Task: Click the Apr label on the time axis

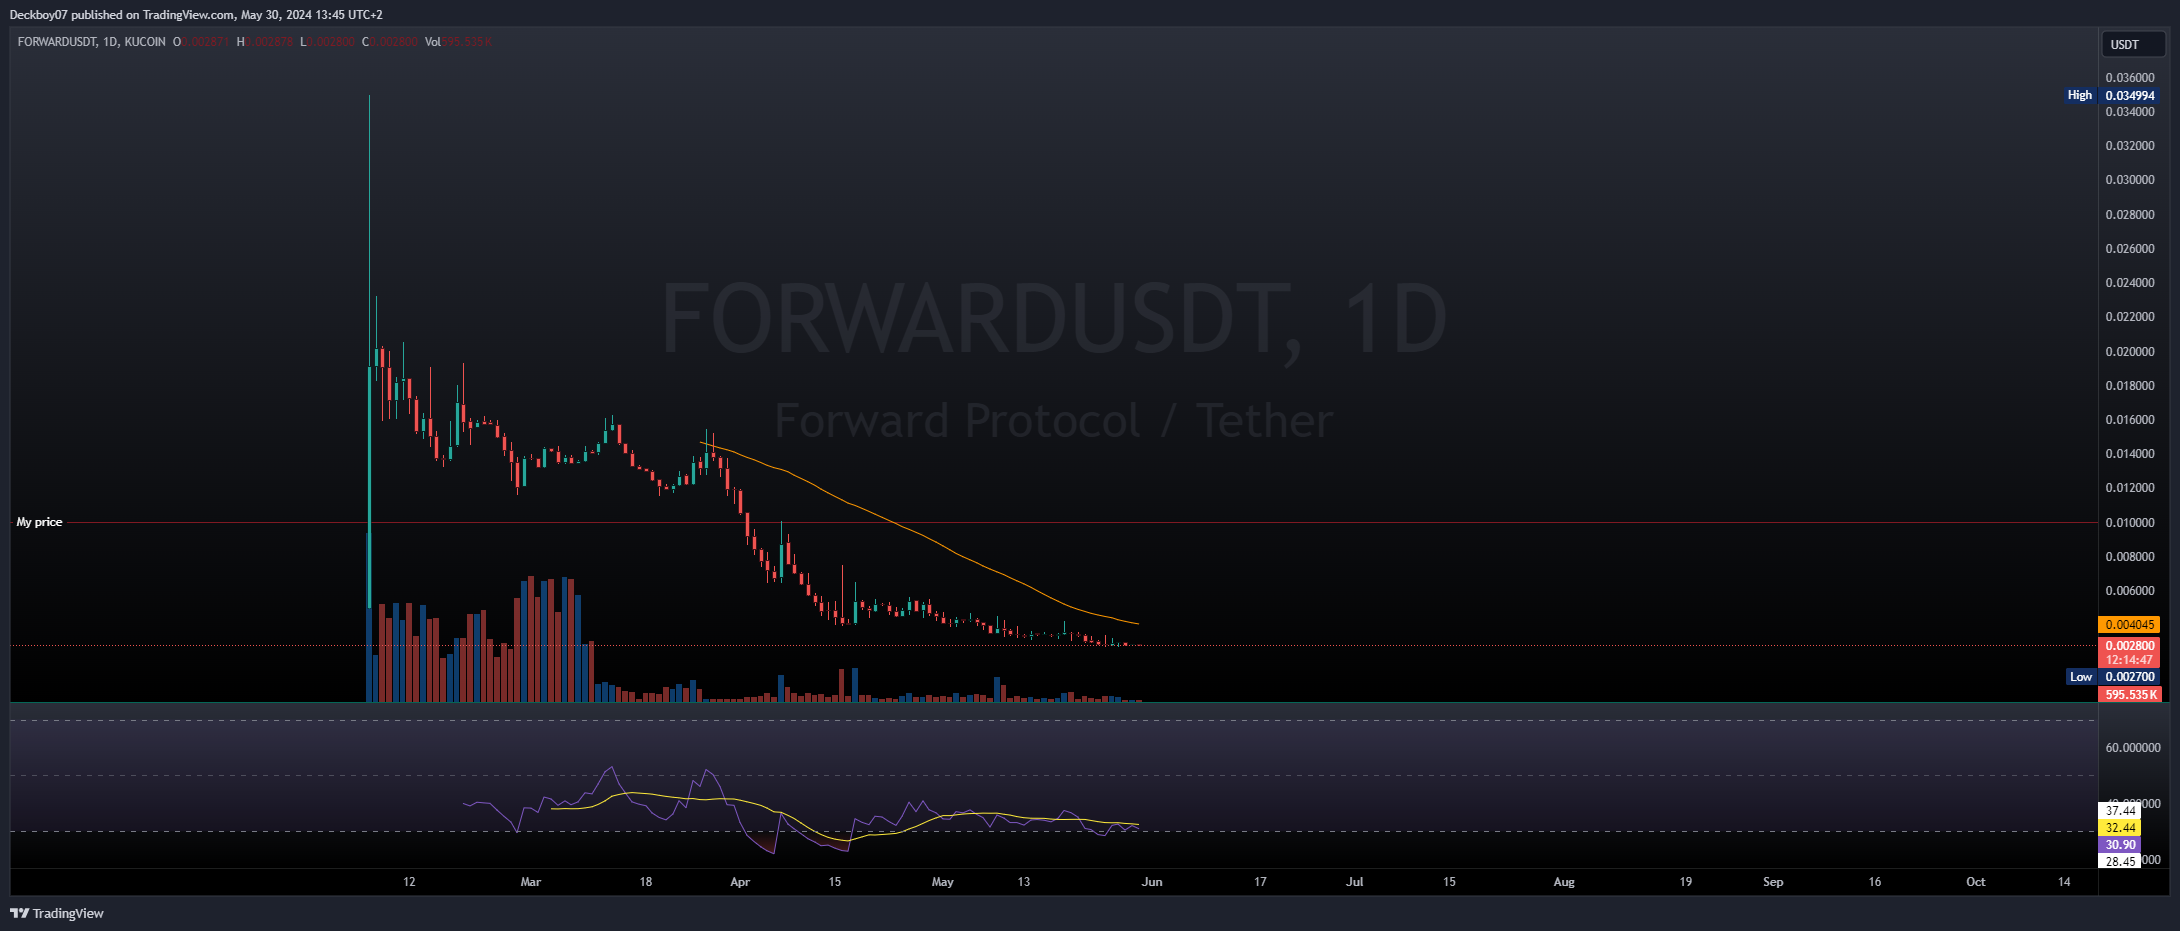Action: tap(740, 882)
